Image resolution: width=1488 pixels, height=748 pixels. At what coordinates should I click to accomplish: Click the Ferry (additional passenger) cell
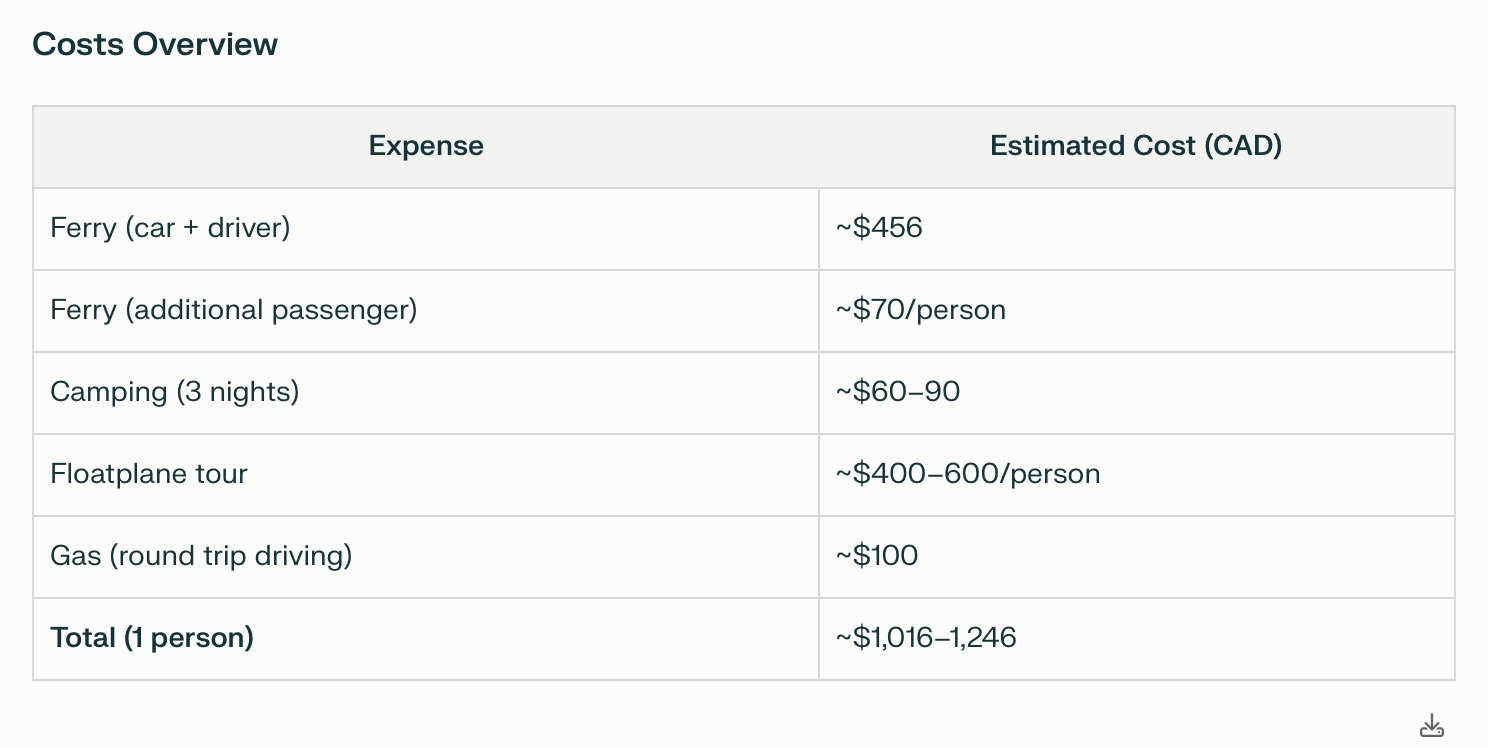coord(233,310)
